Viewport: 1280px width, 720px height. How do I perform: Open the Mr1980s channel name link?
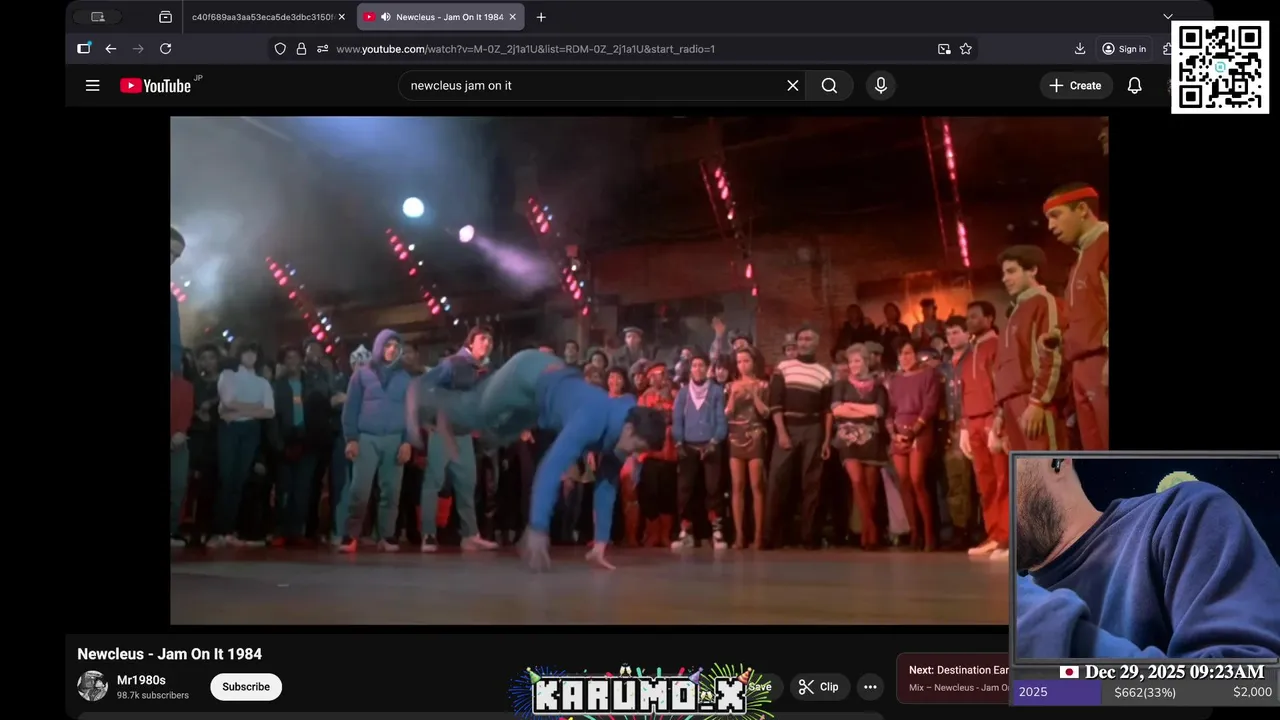pos(141,680)
